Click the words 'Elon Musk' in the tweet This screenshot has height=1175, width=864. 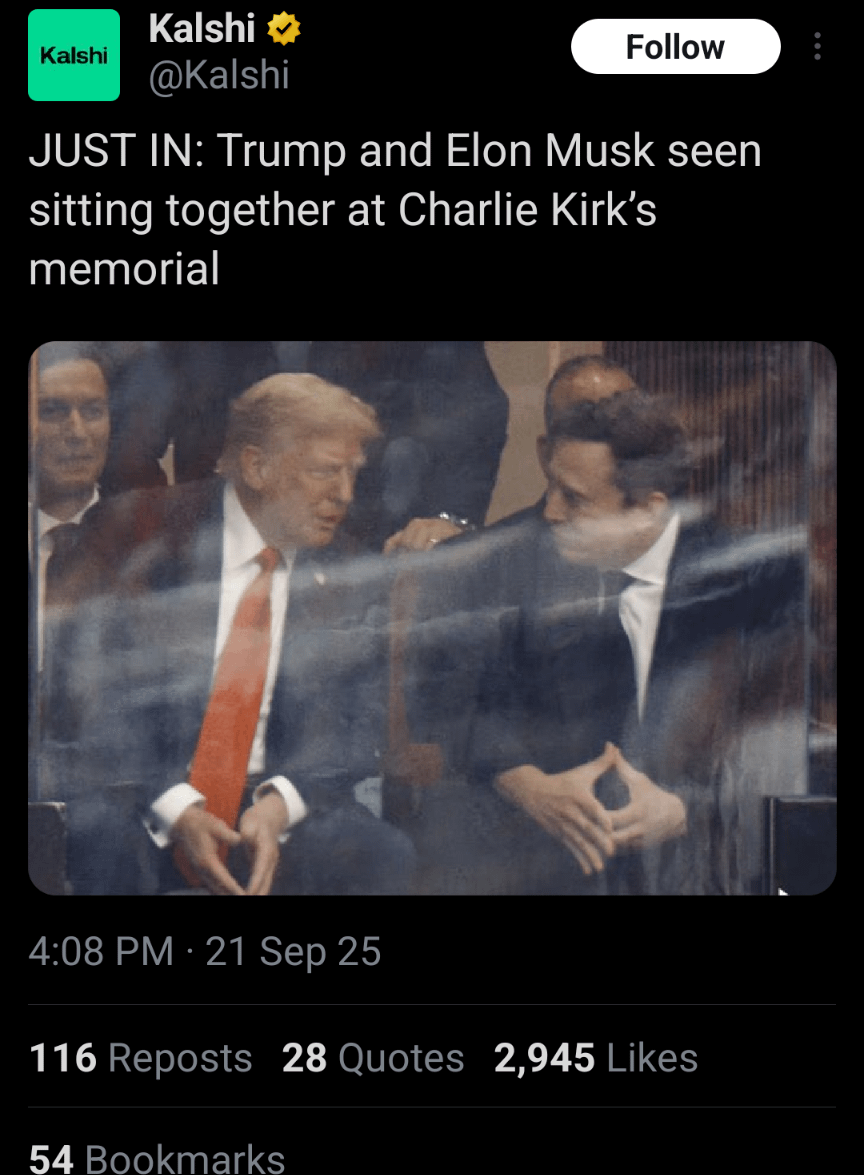click(x=550, y=151)
